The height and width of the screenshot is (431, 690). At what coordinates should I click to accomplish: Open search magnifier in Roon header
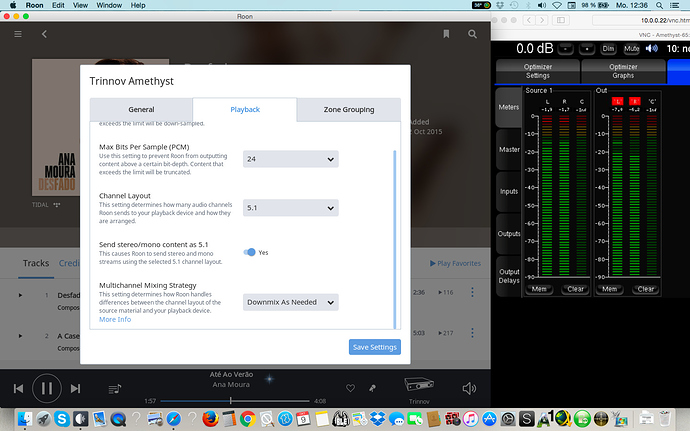pos(472,34)
